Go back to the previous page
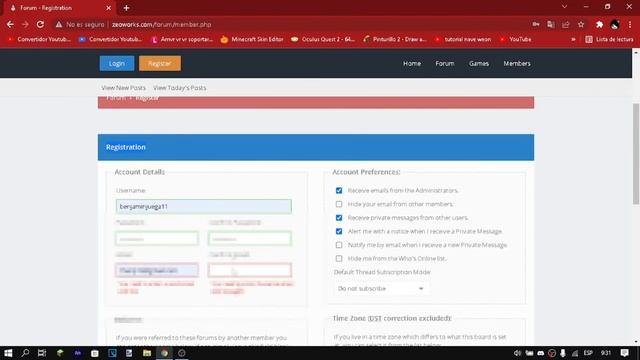 tap(10, 24)
